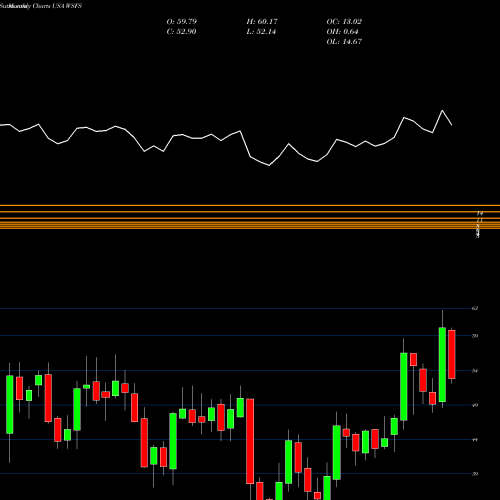Select the rightmost red candlestick

coord(452,354)
